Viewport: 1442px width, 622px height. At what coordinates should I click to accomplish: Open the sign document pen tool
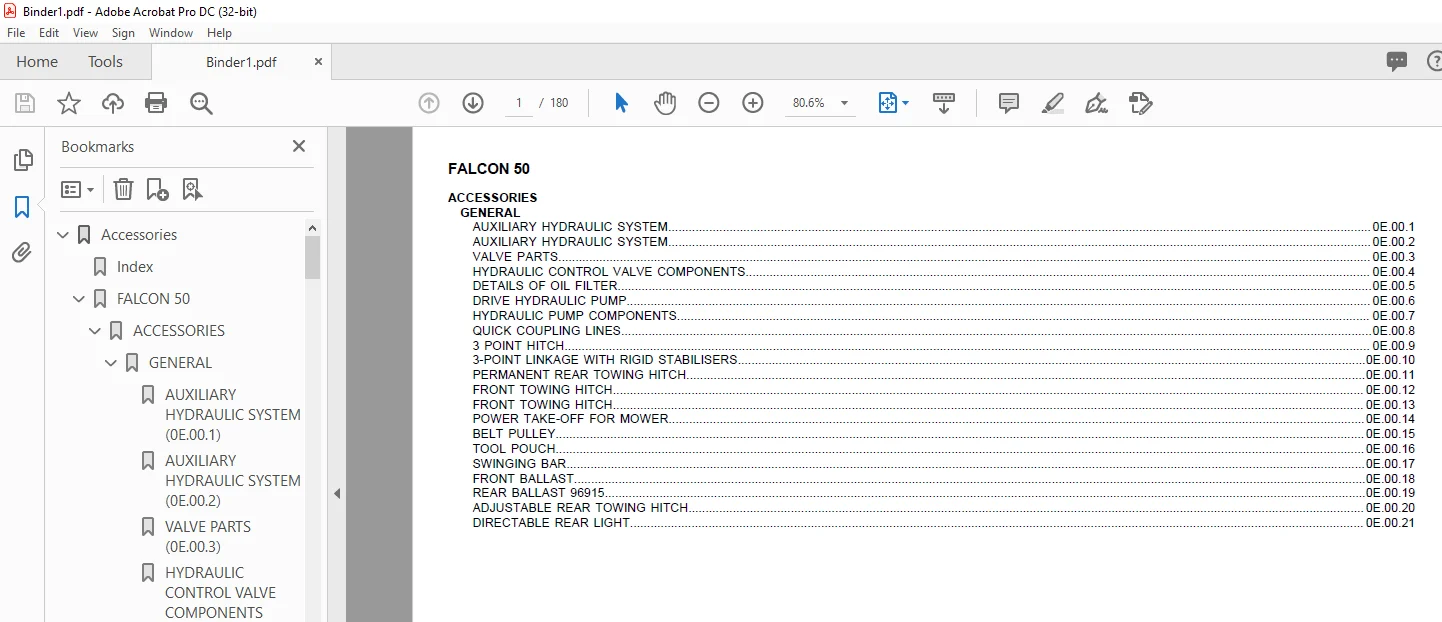tap(1096, 103)
